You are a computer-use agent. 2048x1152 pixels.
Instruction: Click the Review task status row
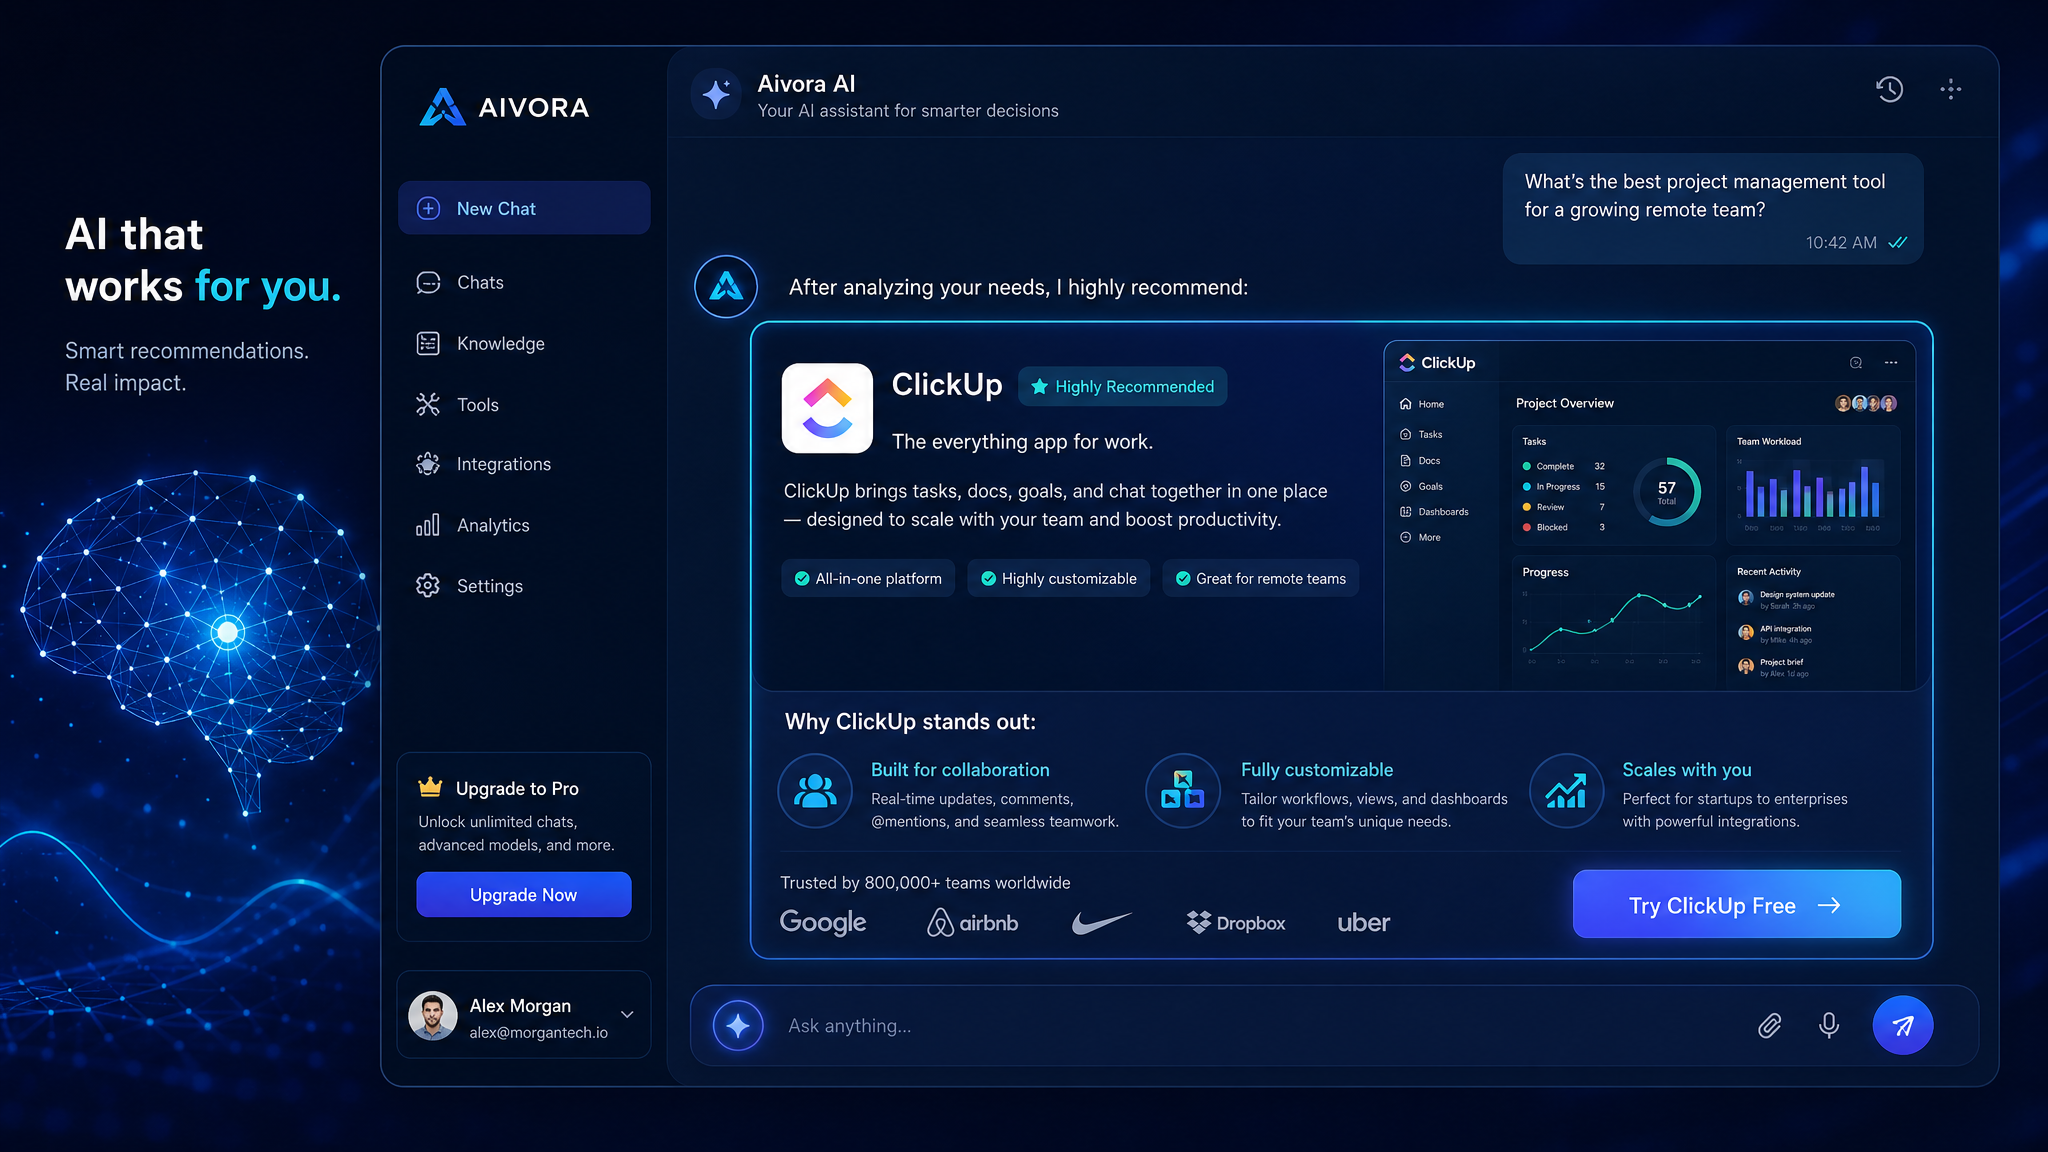coord(1563,507)
